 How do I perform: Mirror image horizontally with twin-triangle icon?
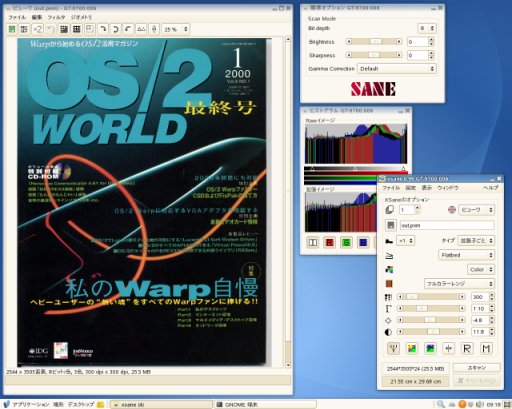tap(141, 29)
